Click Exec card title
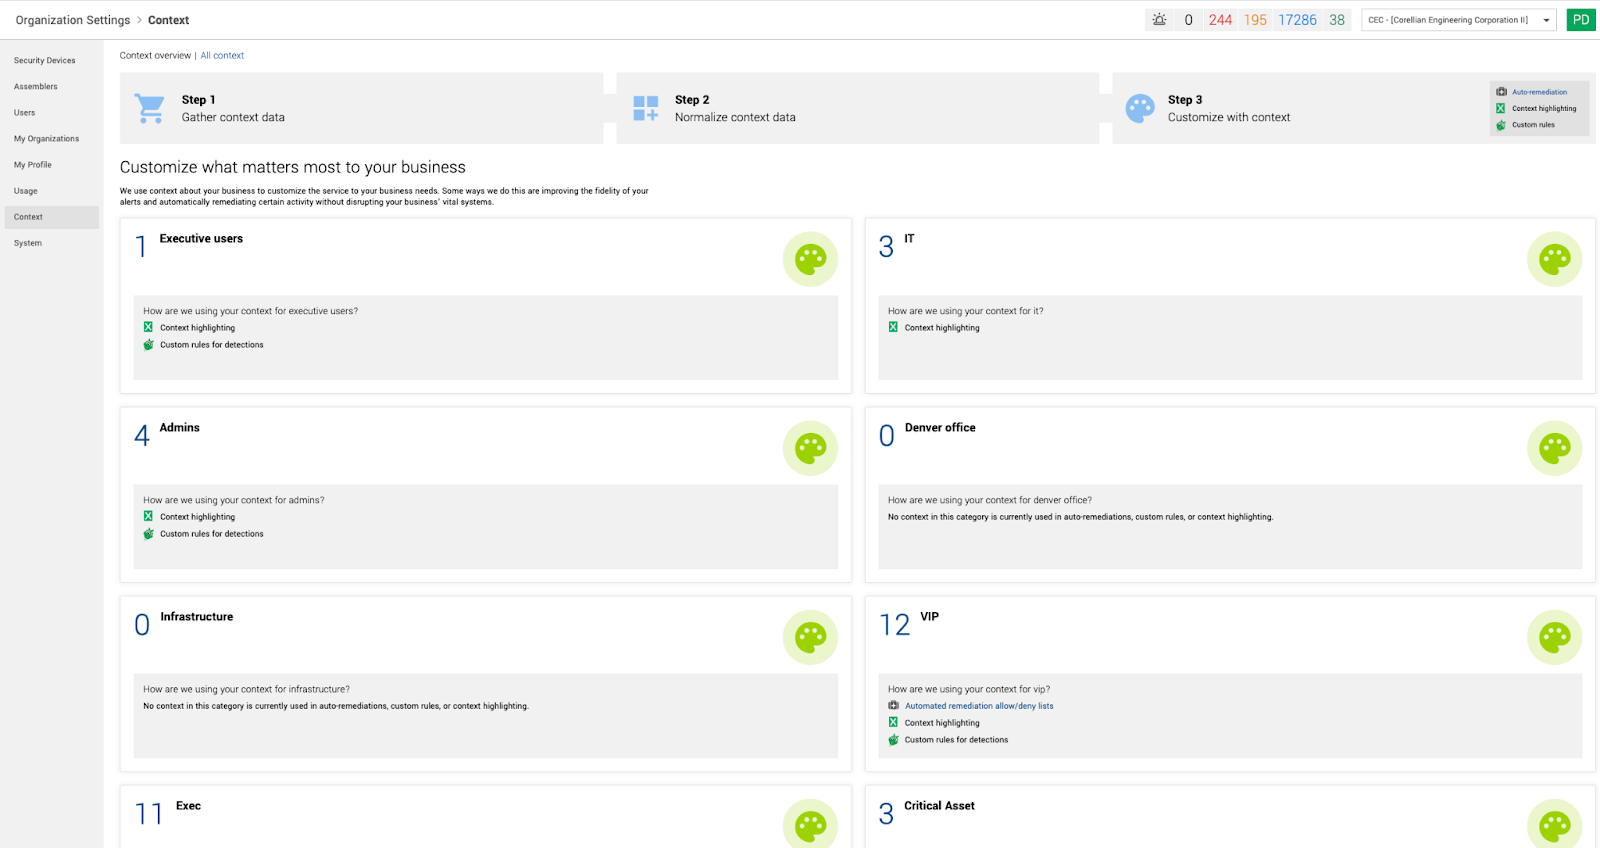Image resolution: width=1600 pixels, height=848 pixels. (188, 805)
